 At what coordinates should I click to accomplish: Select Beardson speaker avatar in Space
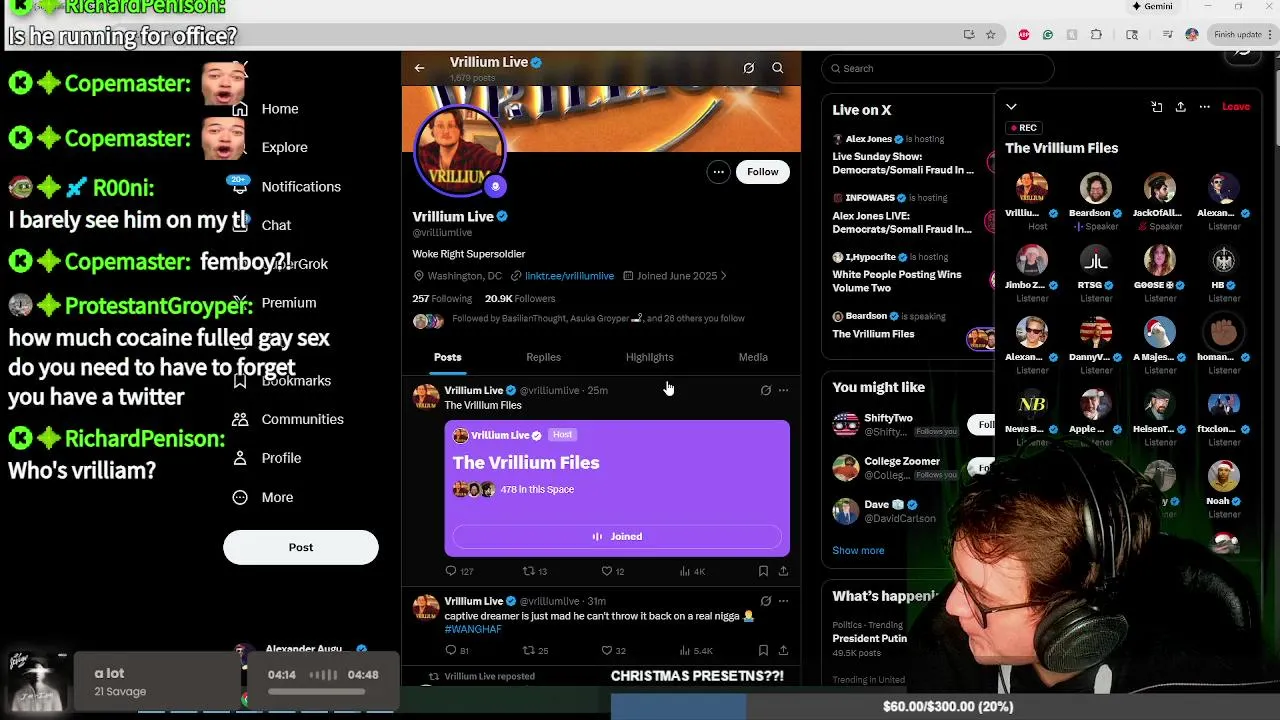[x=1096, y=188]
